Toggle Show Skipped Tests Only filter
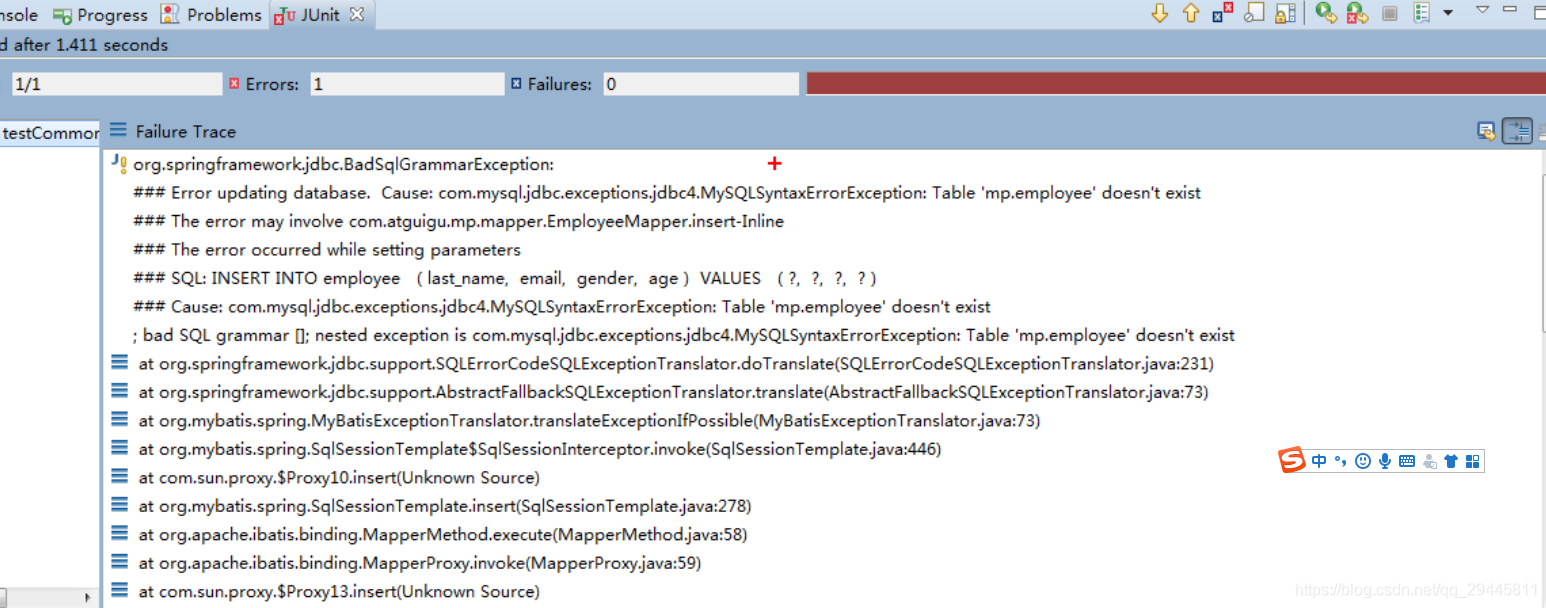Screen dimensions: 1546x608 (1254, 13)
